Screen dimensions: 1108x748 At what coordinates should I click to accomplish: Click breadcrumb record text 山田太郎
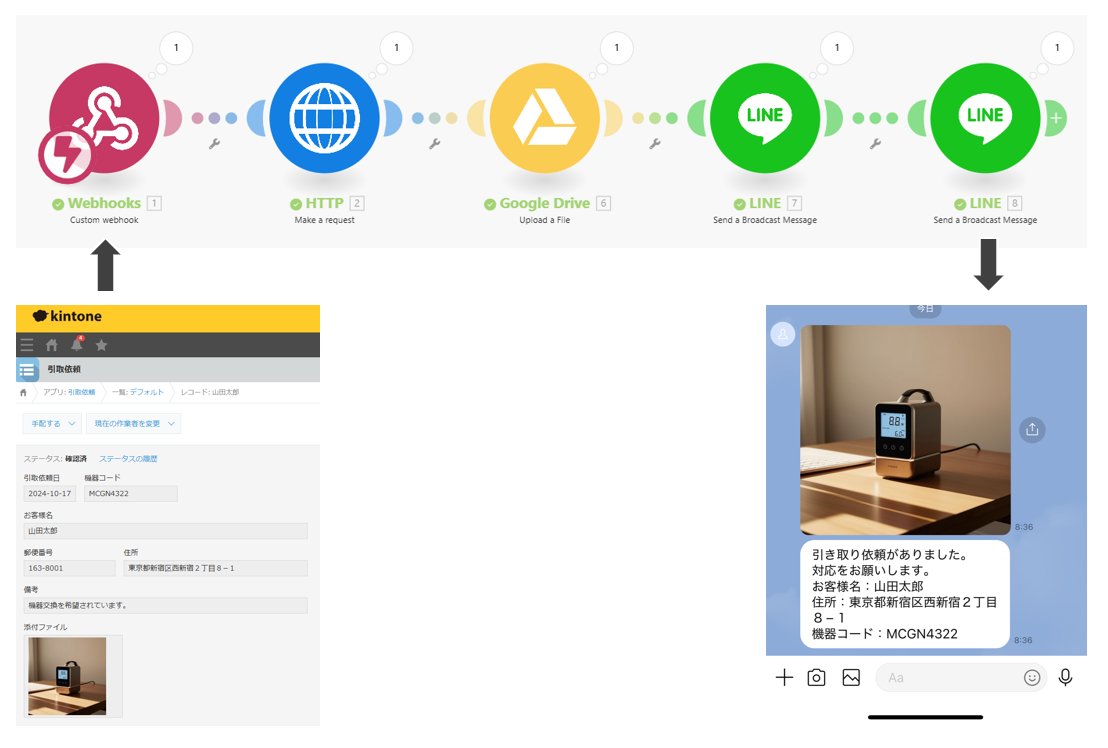click(226, 392)
